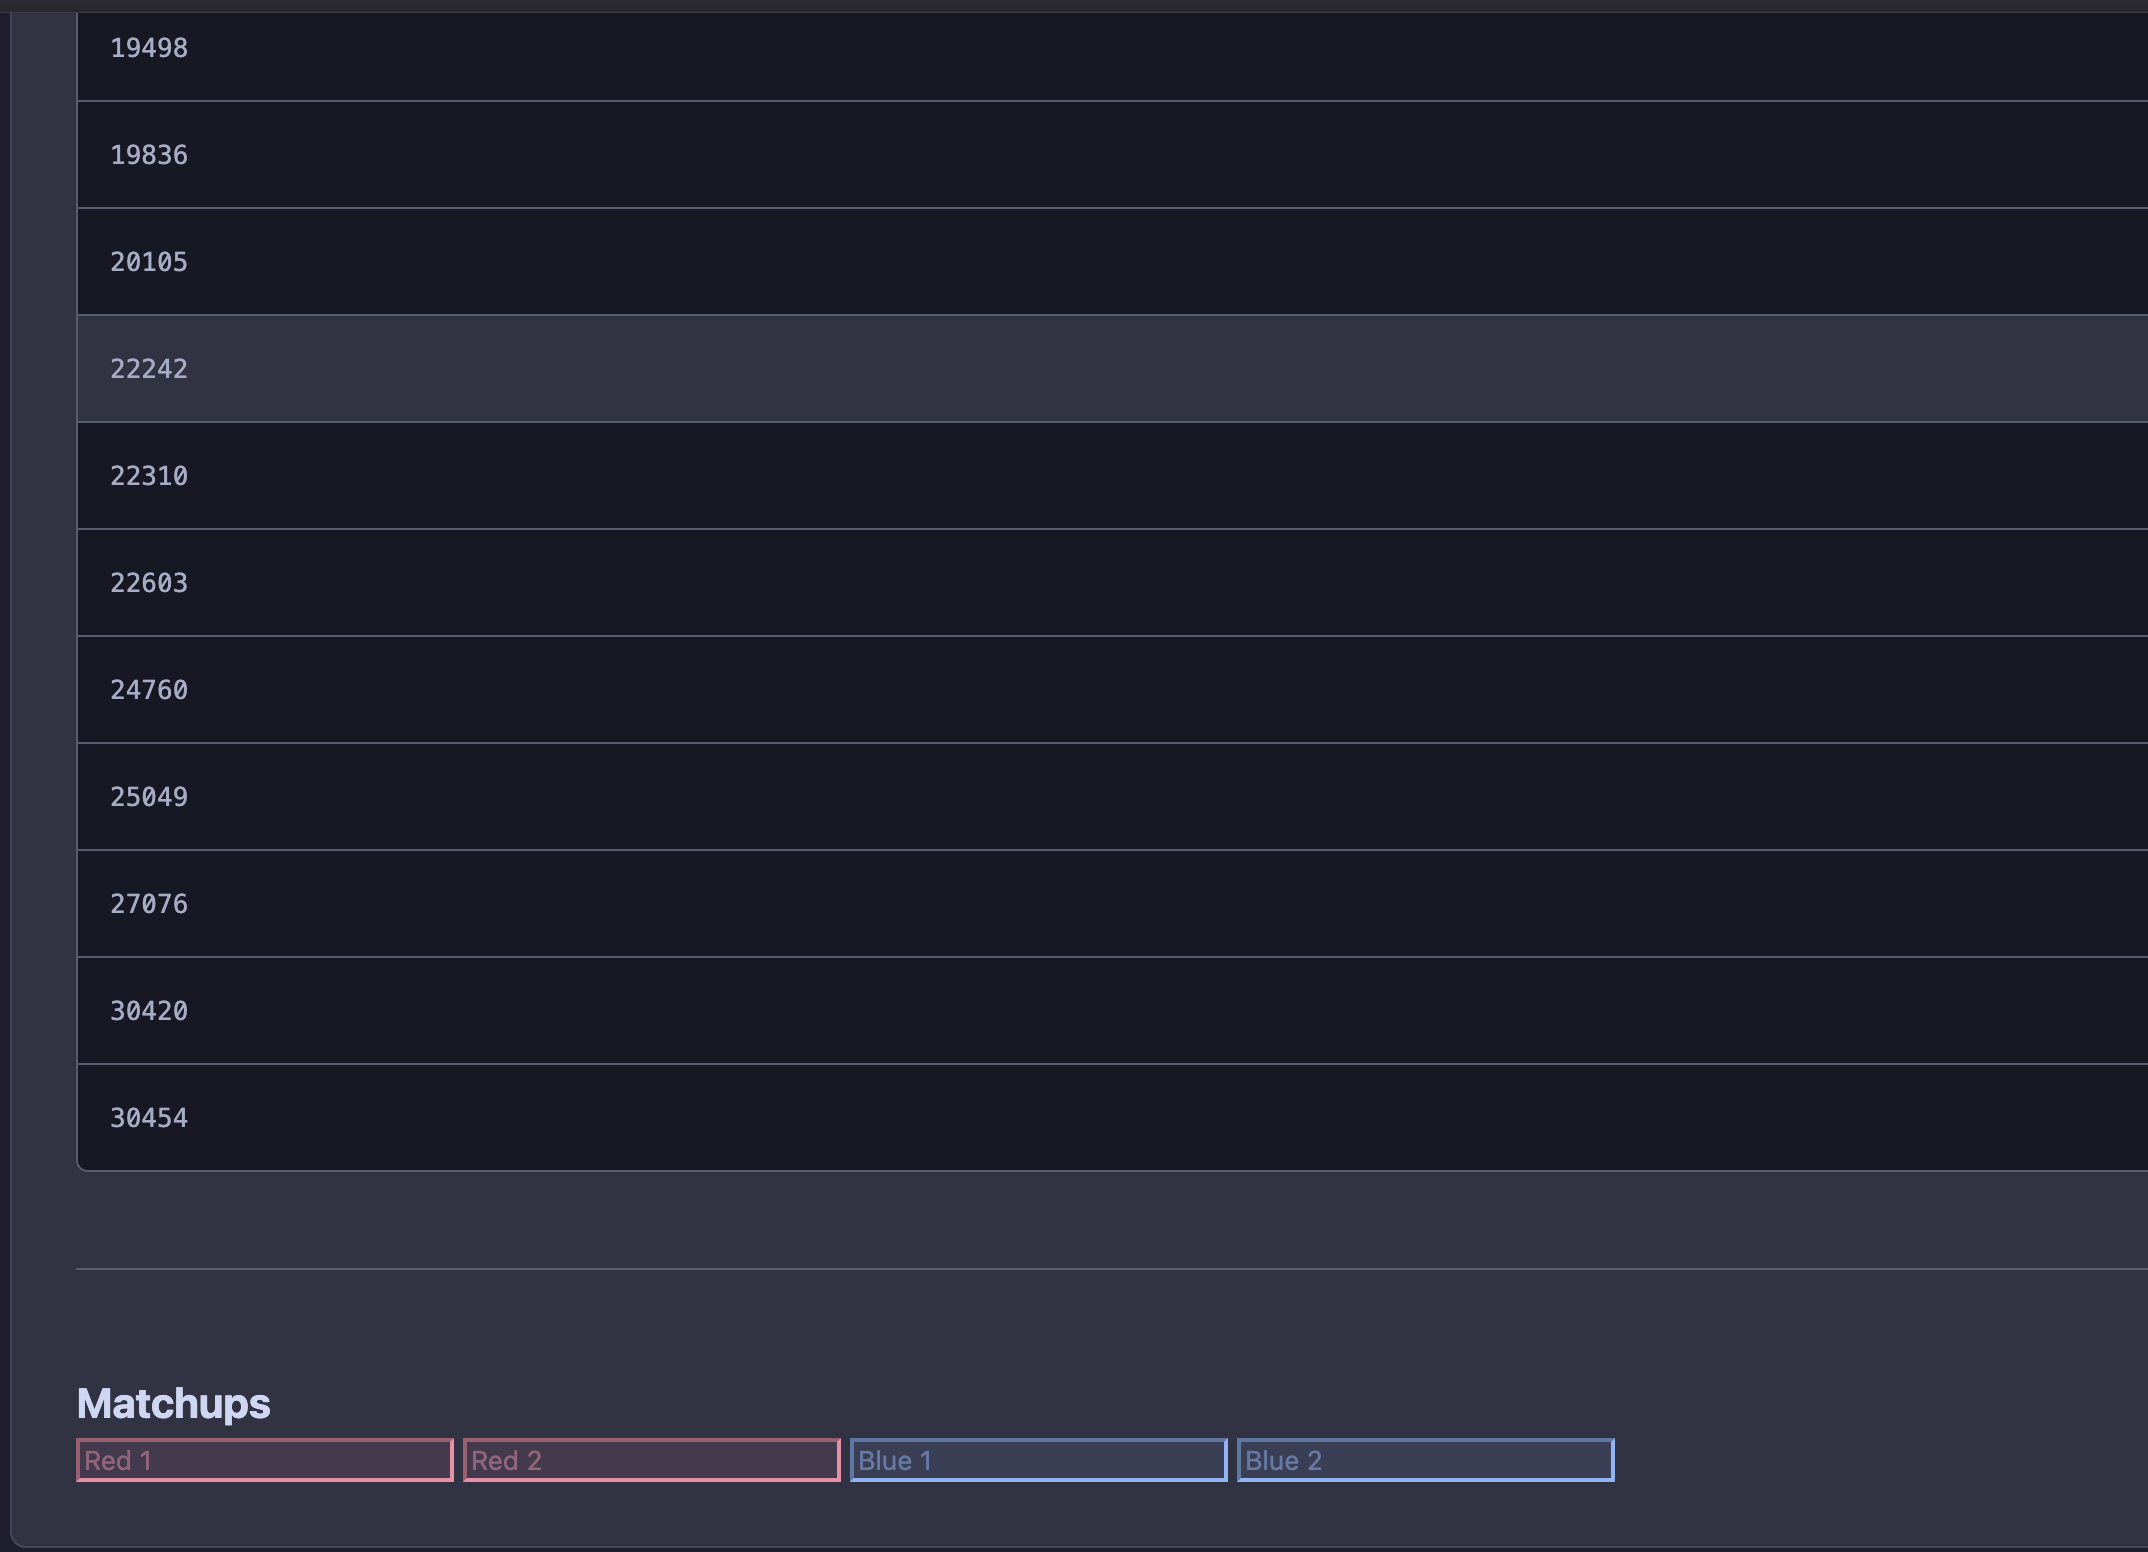
Task: Click the Matchups heading
Action: (x=173, y=1404)
